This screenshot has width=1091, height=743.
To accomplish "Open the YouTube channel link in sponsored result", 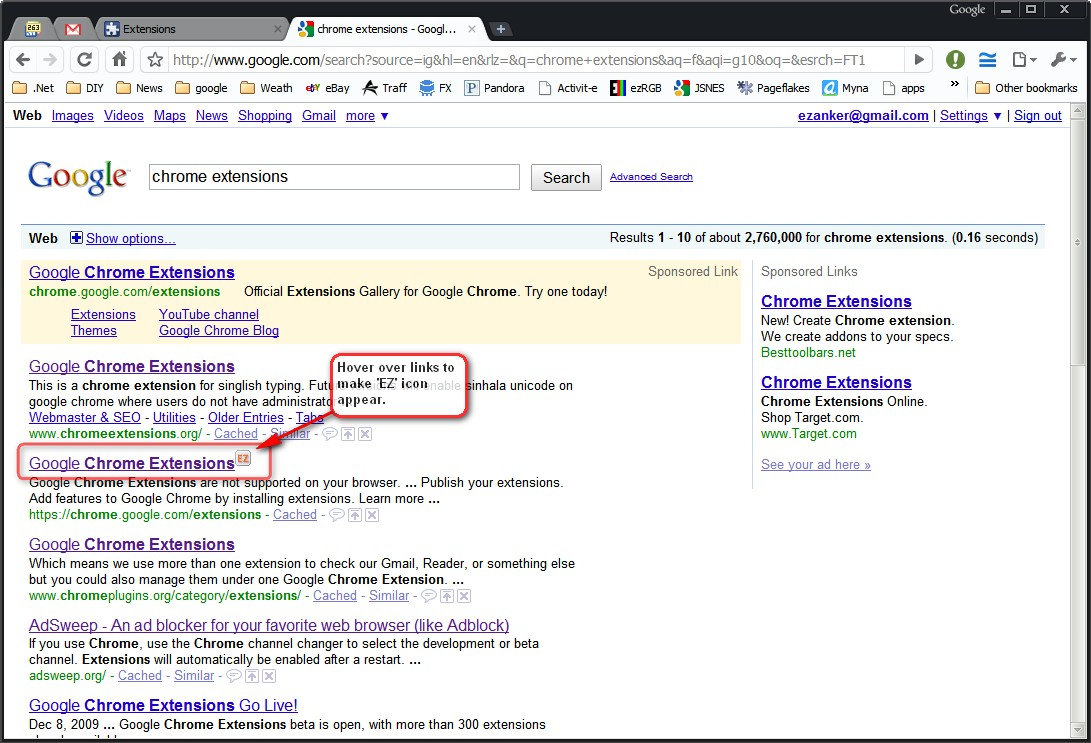I will click(209, 314).
